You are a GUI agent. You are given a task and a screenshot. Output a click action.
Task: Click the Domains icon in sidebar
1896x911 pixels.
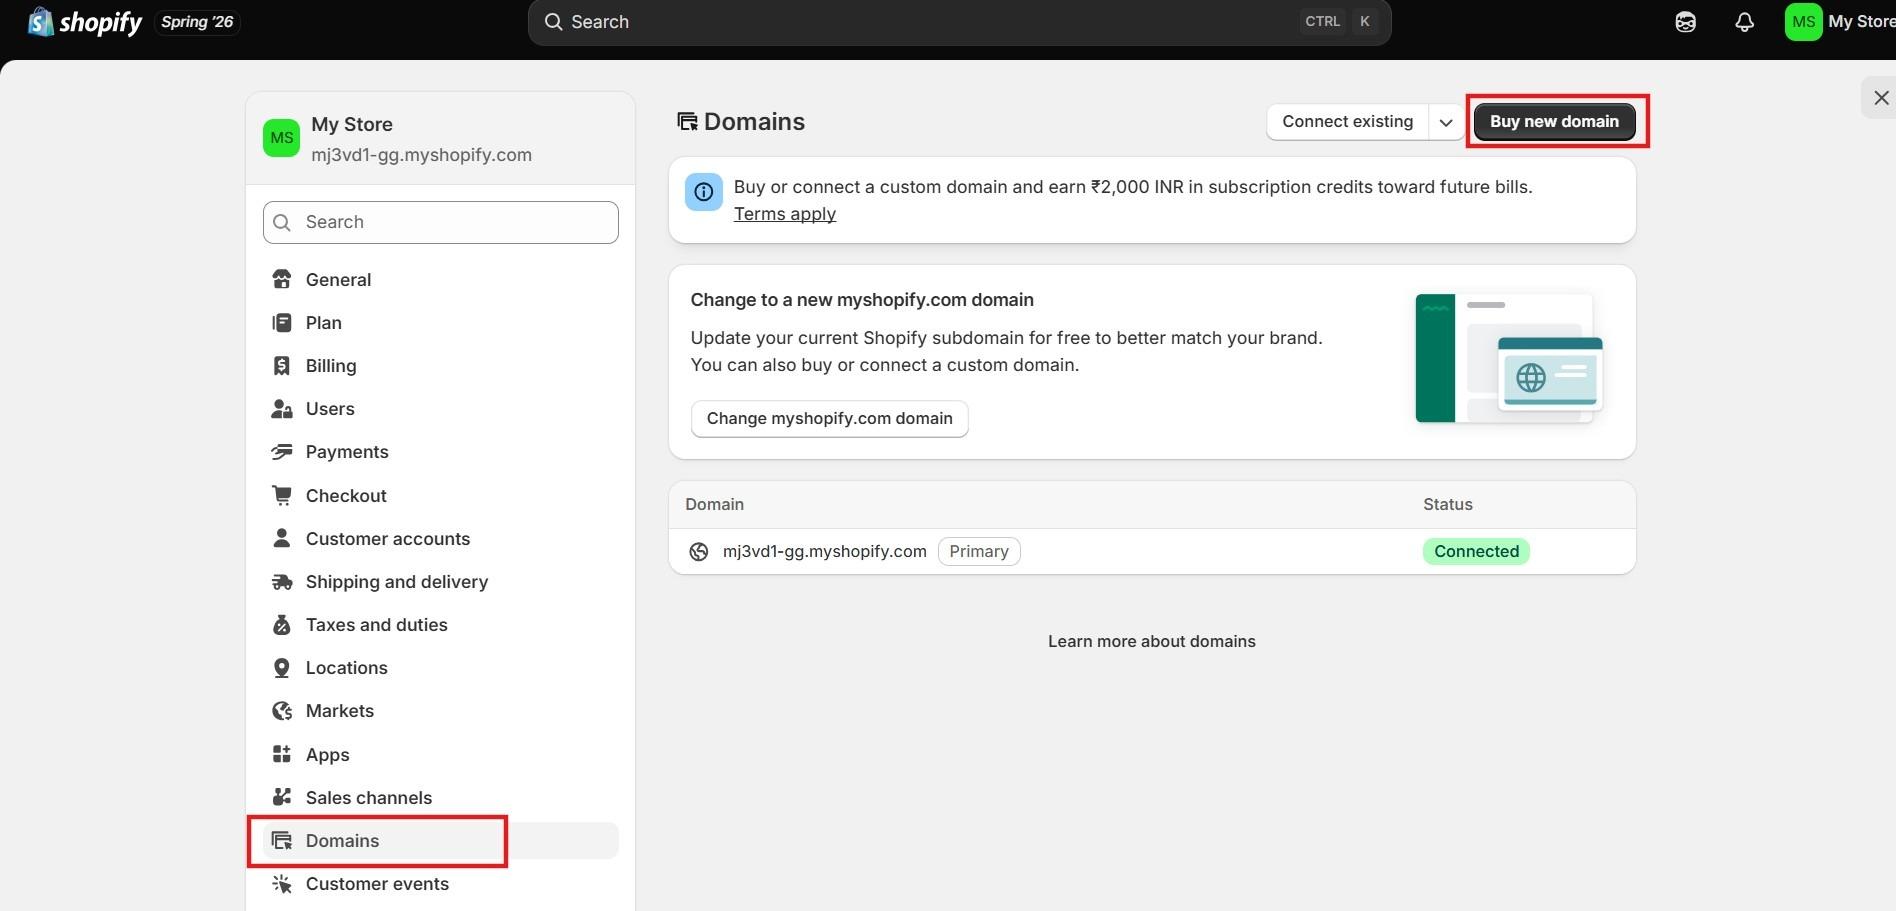point(282,840)
